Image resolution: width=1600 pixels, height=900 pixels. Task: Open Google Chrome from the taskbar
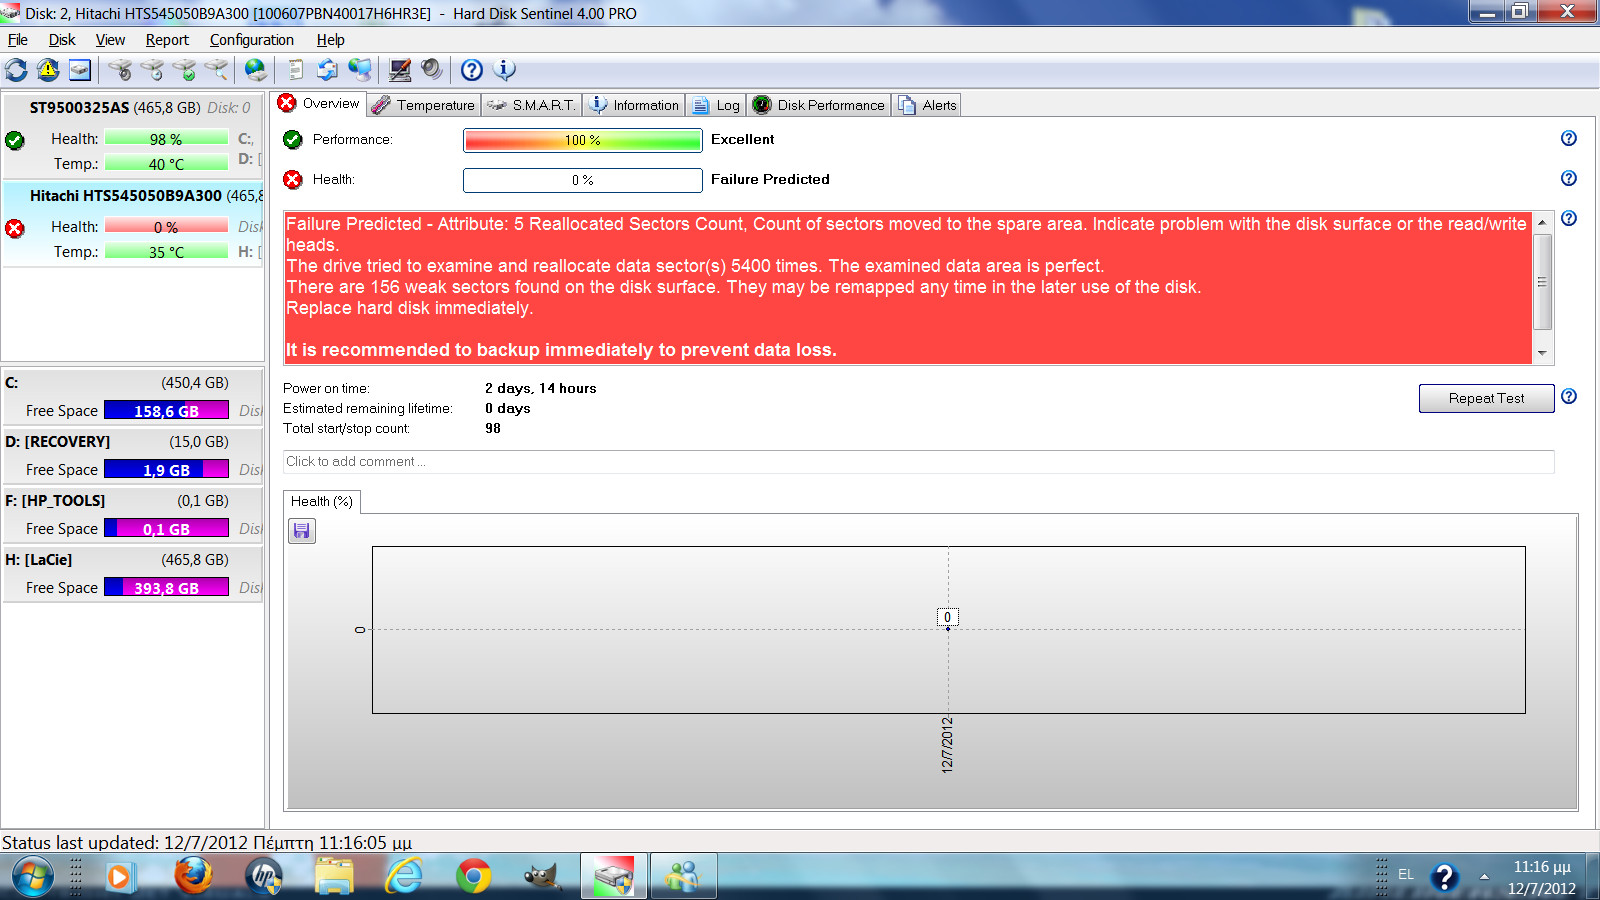(473, 877)
